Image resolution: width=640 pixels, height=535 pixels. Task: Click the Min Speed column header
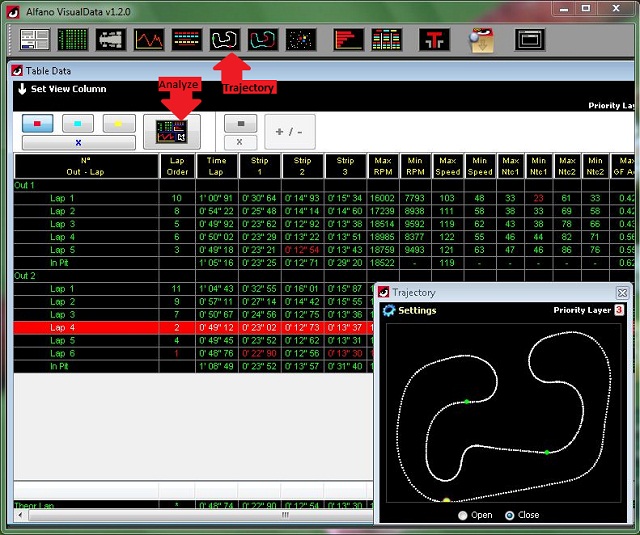[x=480, y=166]
